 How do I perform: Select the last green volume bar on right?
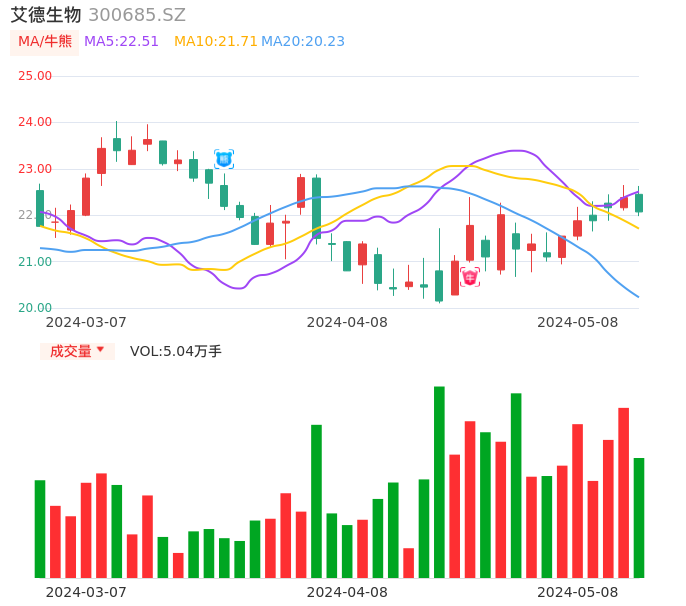[639, 518]
